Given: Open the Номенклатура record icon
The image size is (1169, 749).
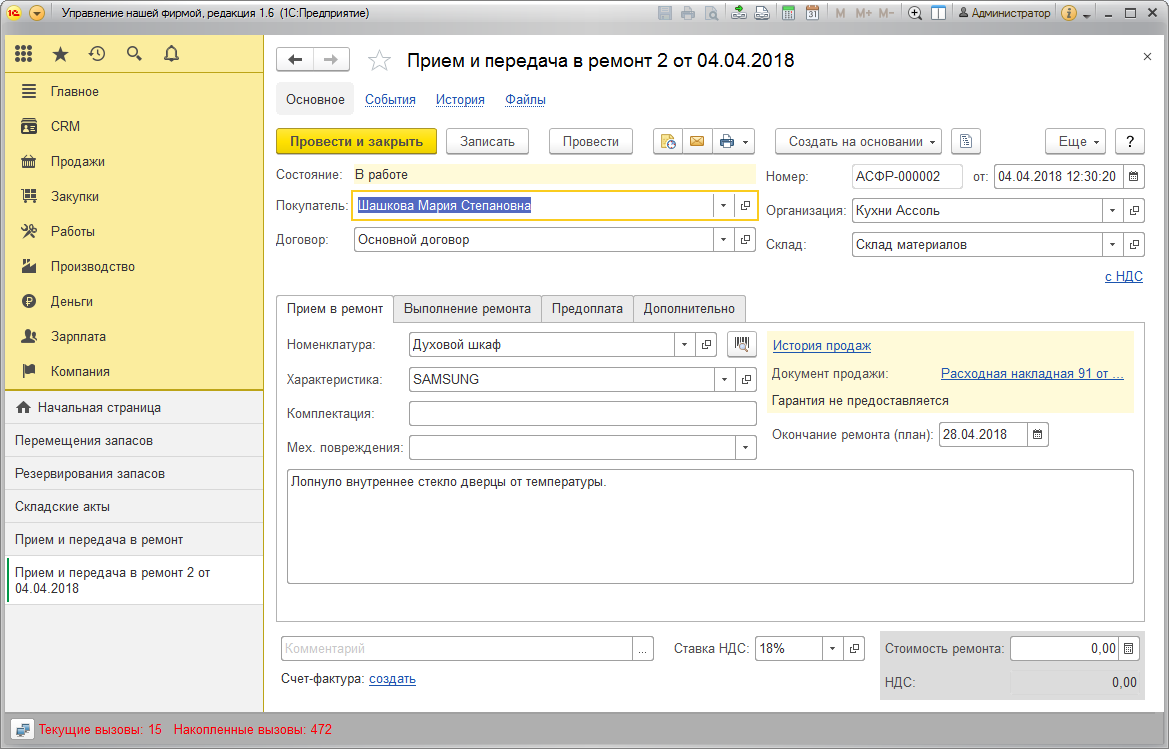Looking at the screenshot, I should point(706,344).
